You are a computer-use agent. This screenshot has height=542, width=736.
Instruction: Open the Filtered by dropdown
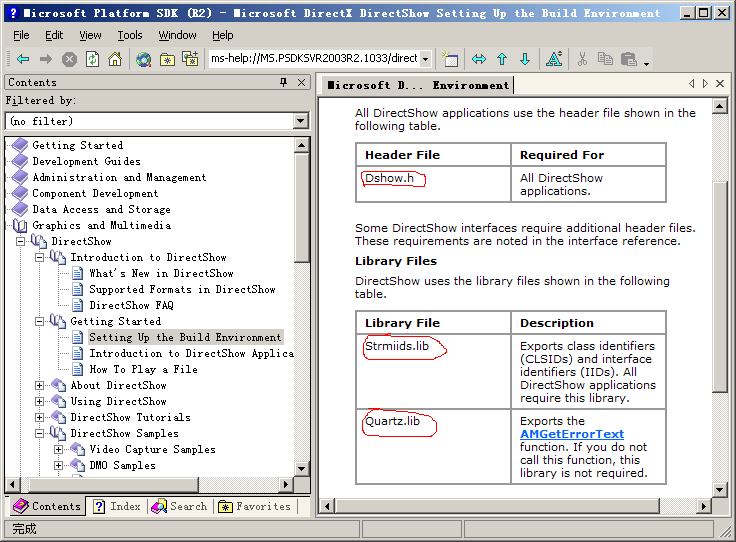pyautogui.click(x=301, y=122)
